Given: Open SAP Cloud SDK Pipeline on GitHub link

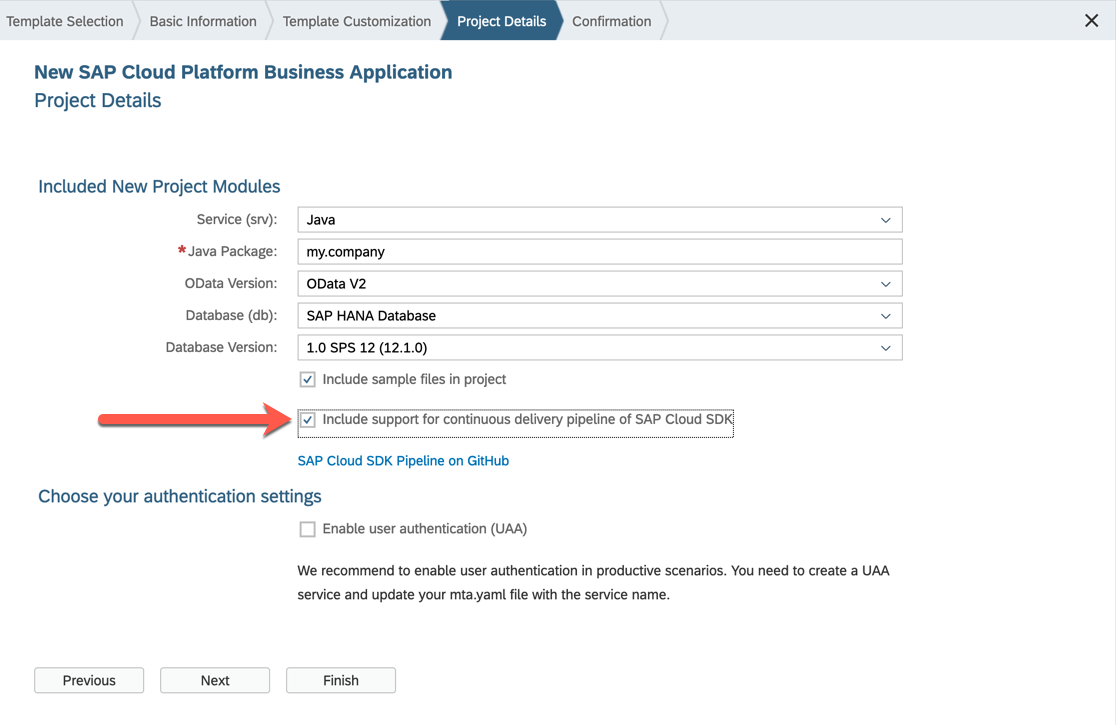Looking at the screenshot, I should [403, 461].
